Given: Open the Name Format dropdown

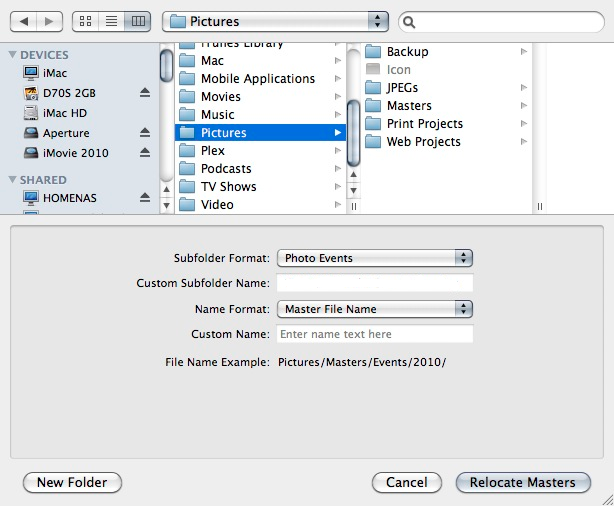Looking at the screenshot, I should (374, 309).
